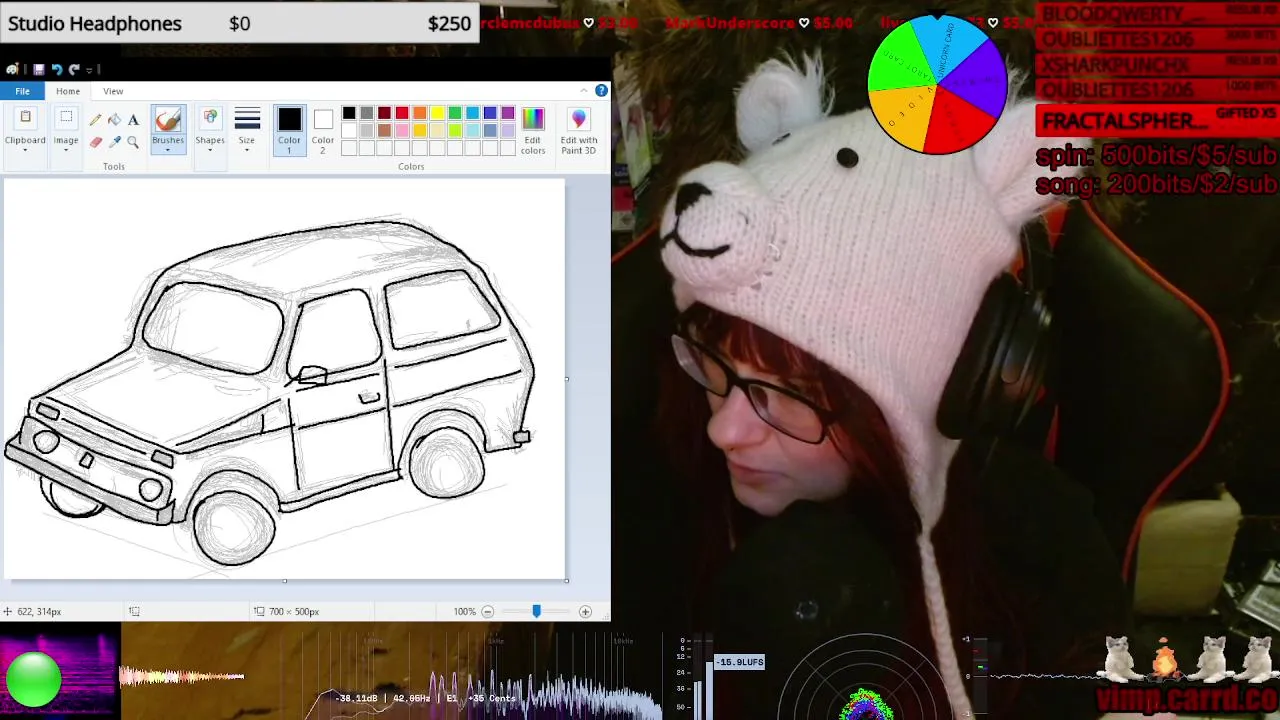
Task: Pick the indigo palette swatch
Action: [x=490, y=113]
